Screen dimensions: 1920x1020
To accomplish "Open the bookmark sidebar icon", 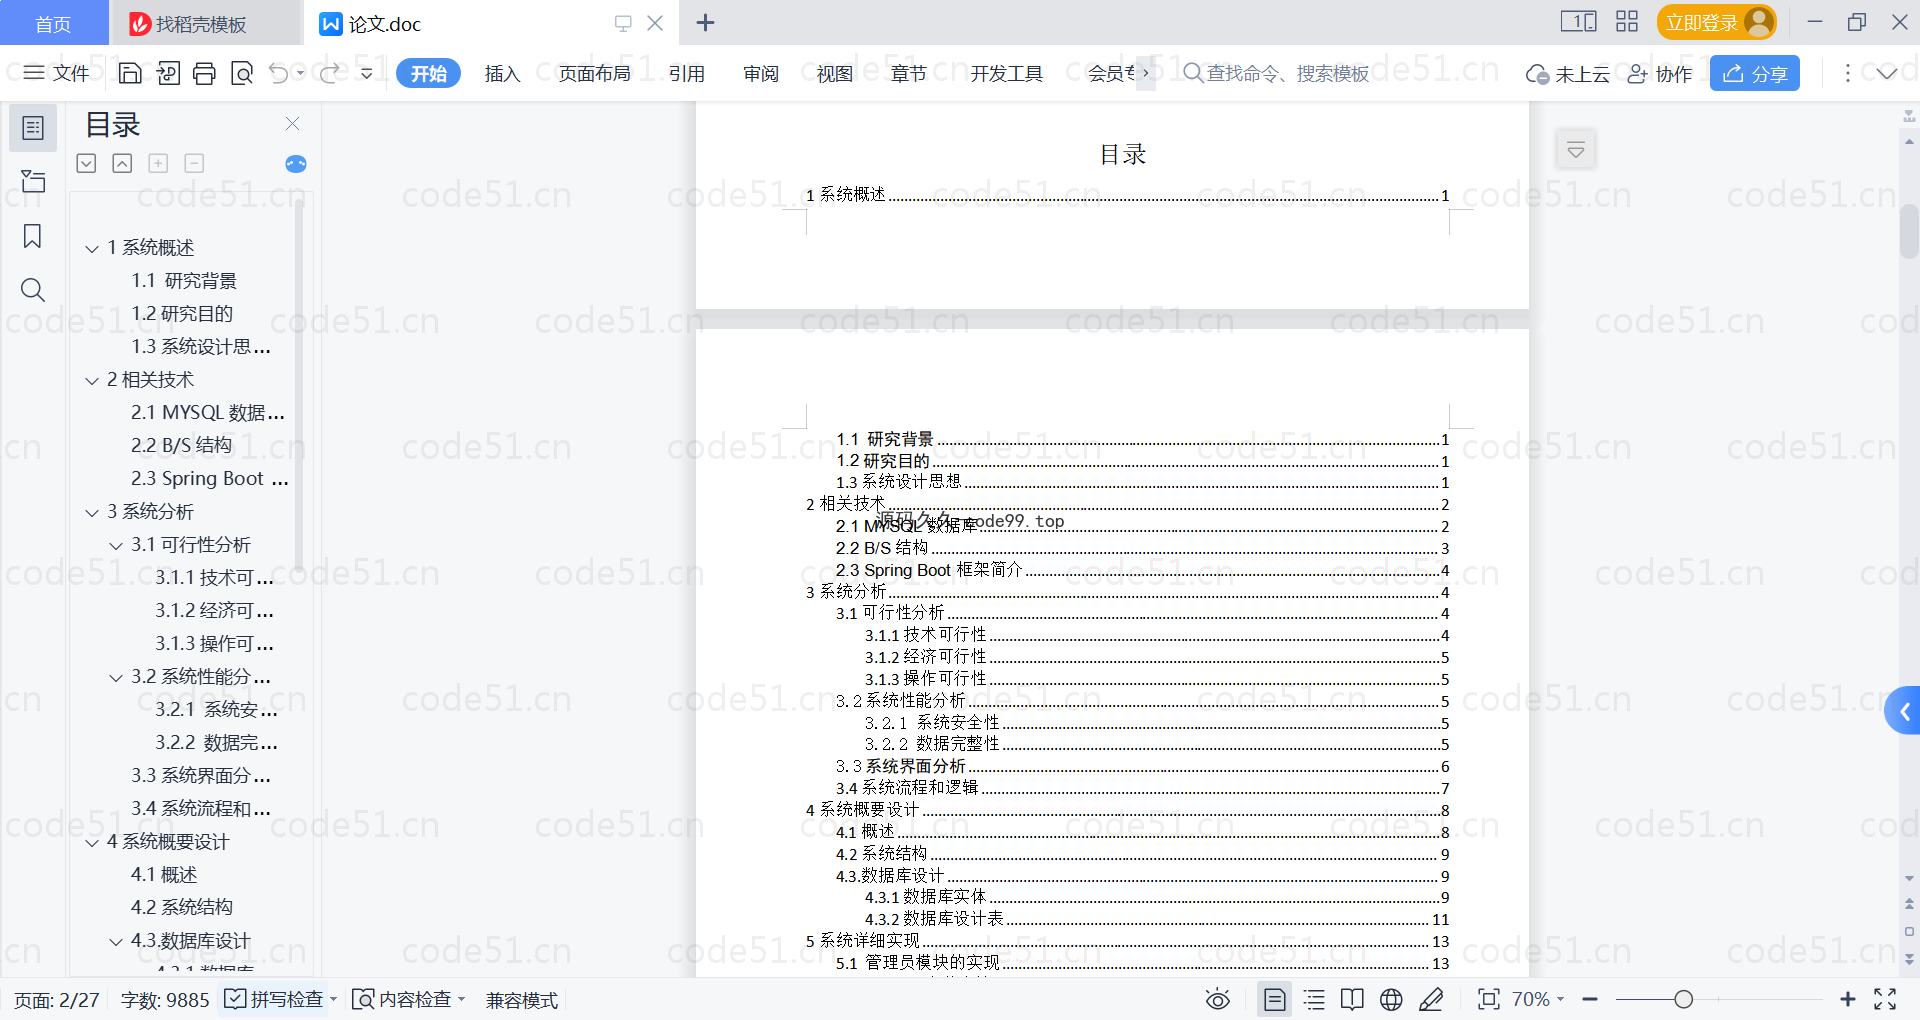I will [33, 236].
